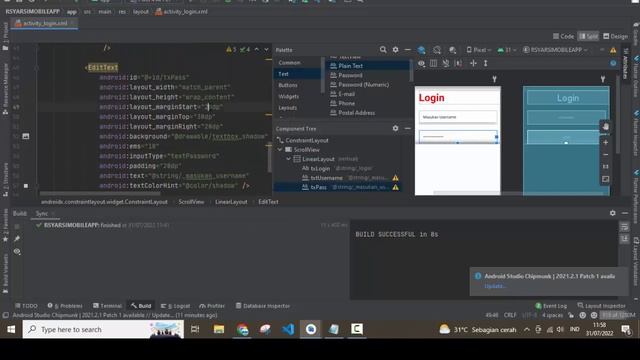640x360 pixels.
Task: Select E-mail item in Palette
Action: click(x=346, y=94)
